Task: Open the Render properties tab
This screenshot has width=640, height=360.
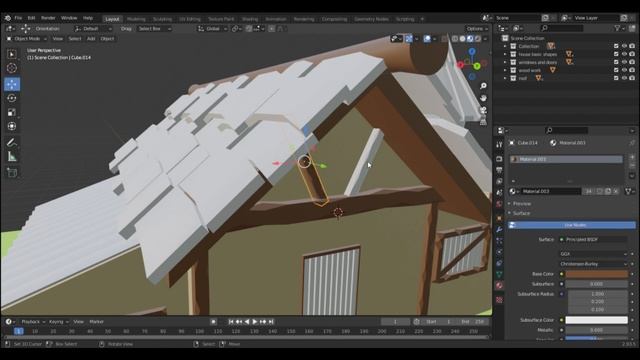Action: (x=499, y=159)
